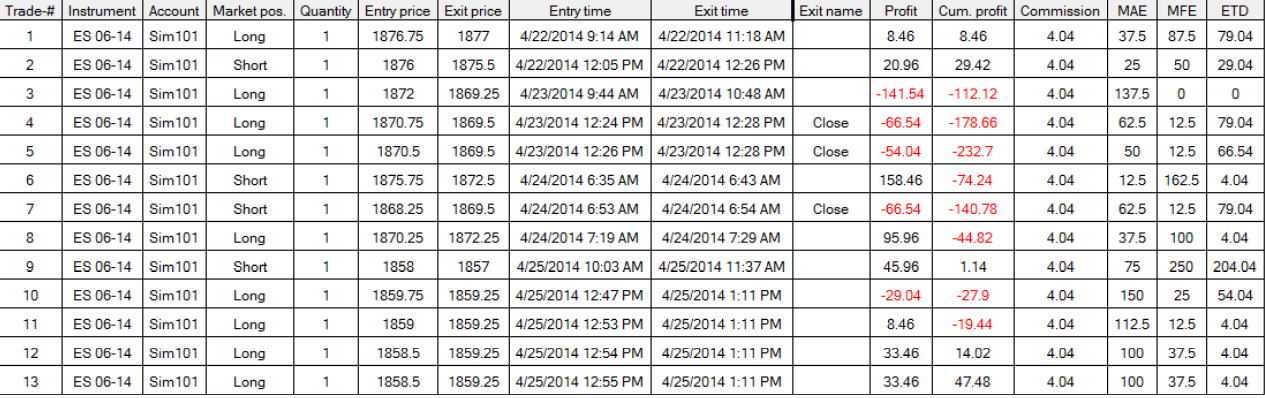The image size is (1265, 398).
Task: Click the Exit price column header
Action: pyautogui.click(x=472, y=11)
